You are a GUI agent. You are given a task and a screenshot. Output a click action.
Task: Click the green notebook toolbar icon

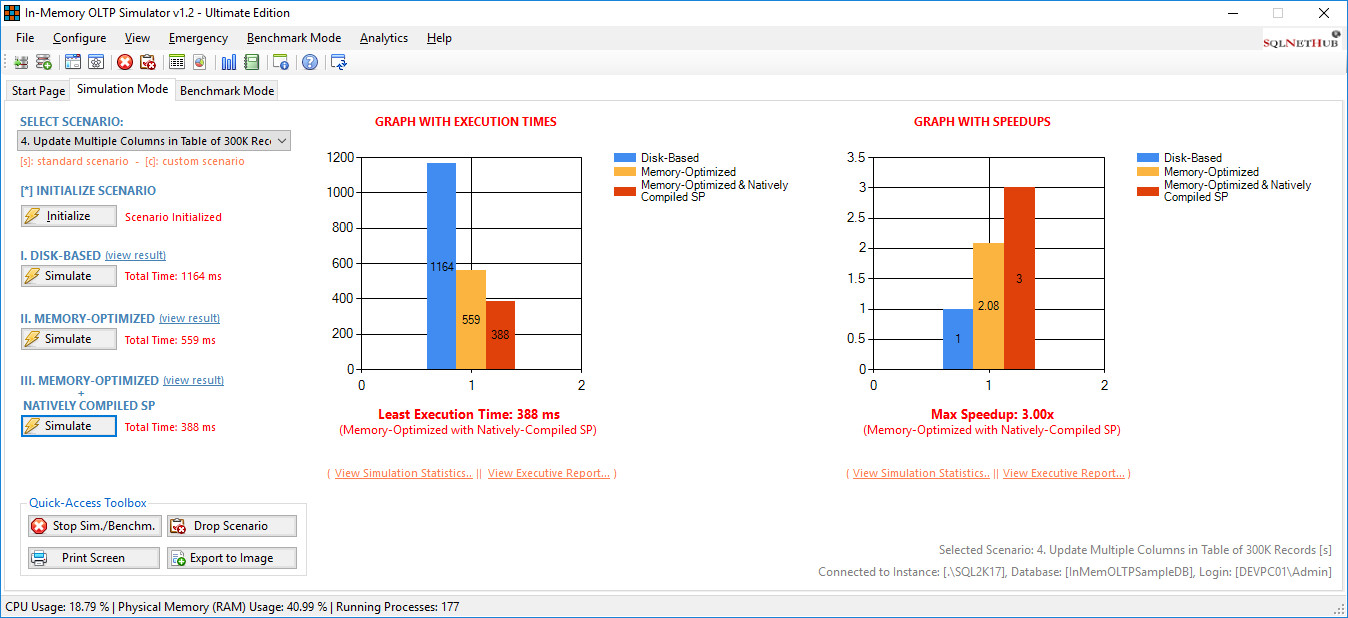pos(252,62)
